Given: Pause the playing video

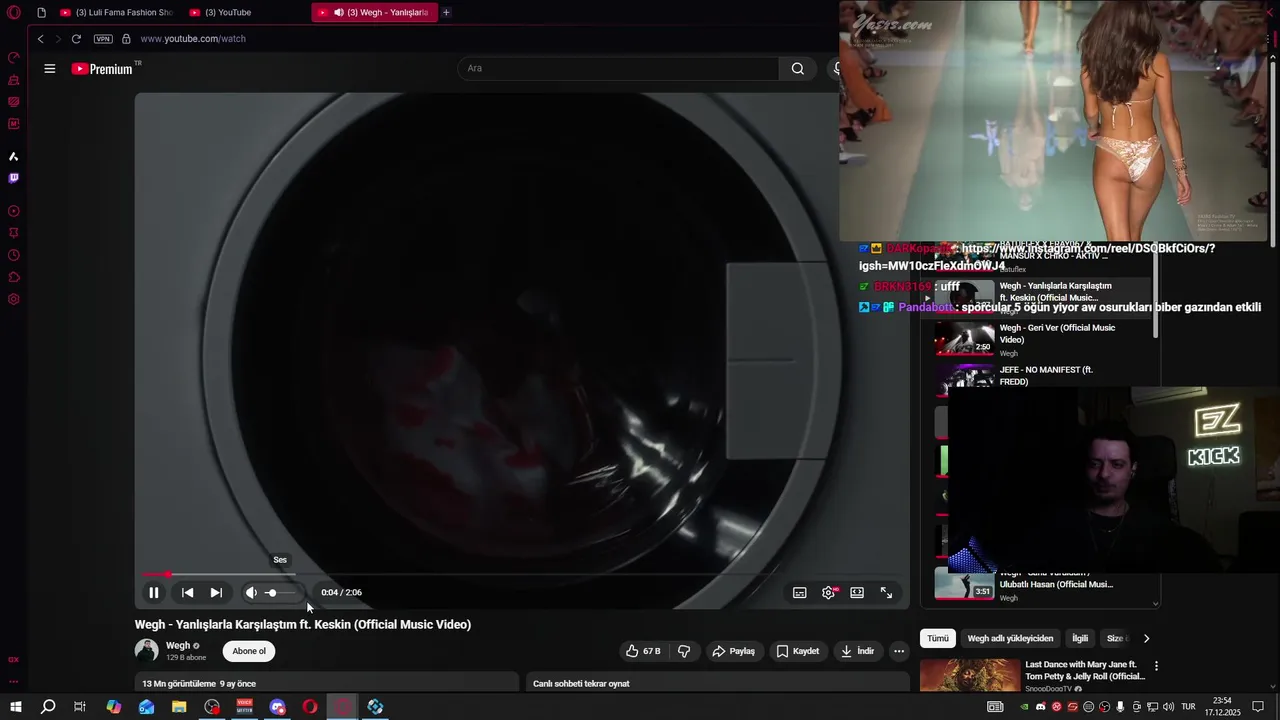Looking at the screenshot, I should (x=154, y=593).
